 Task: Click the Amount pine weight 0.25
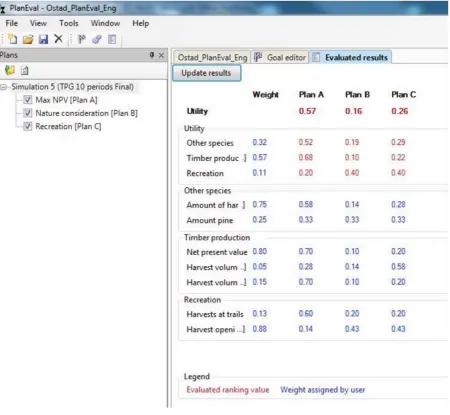click(x=260, y=220)
